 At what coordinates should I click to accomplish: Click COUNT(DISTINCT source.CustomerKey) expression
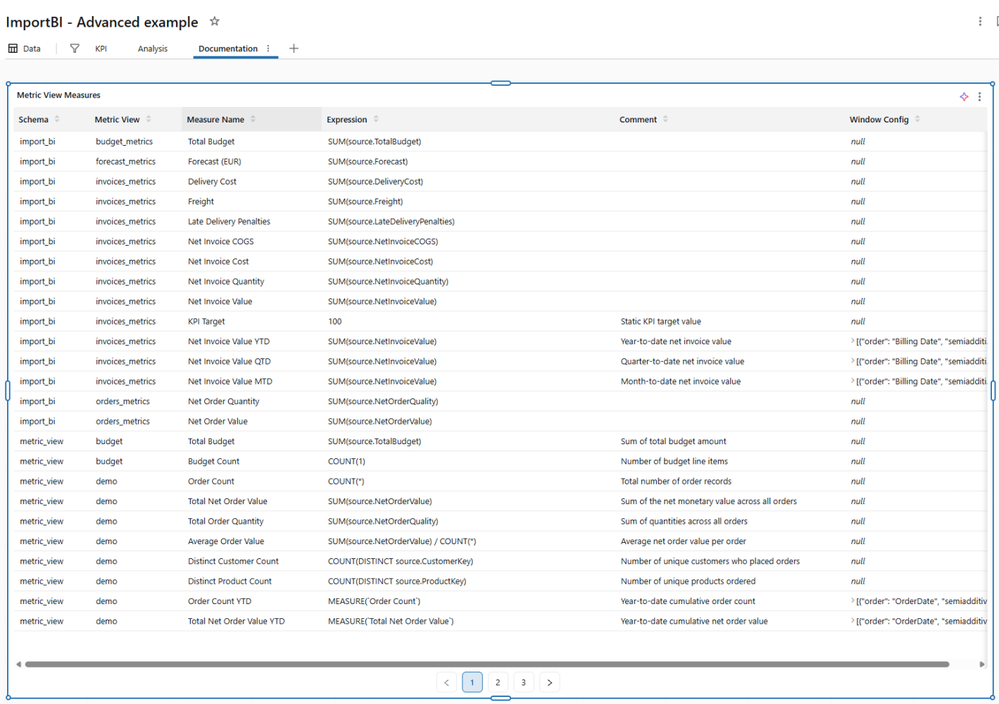pyautogui.click(x=401, y=561)
